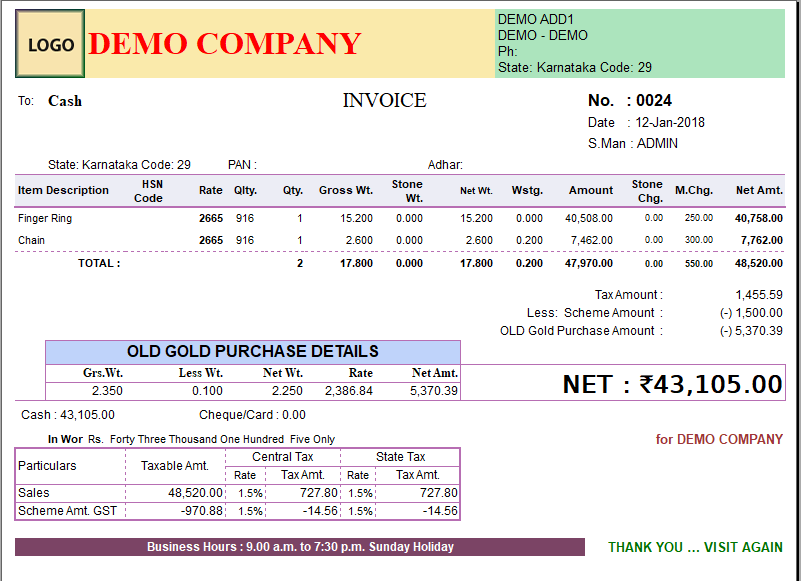Click the DEMO ADD1 address line

click(536, 19)
